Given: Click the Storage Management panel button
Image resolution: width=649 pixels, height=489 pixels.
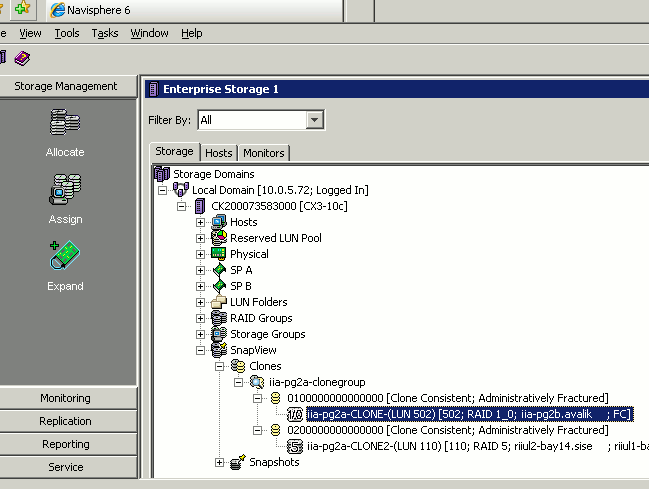Looking at the screenshot, I should point(66,86).
